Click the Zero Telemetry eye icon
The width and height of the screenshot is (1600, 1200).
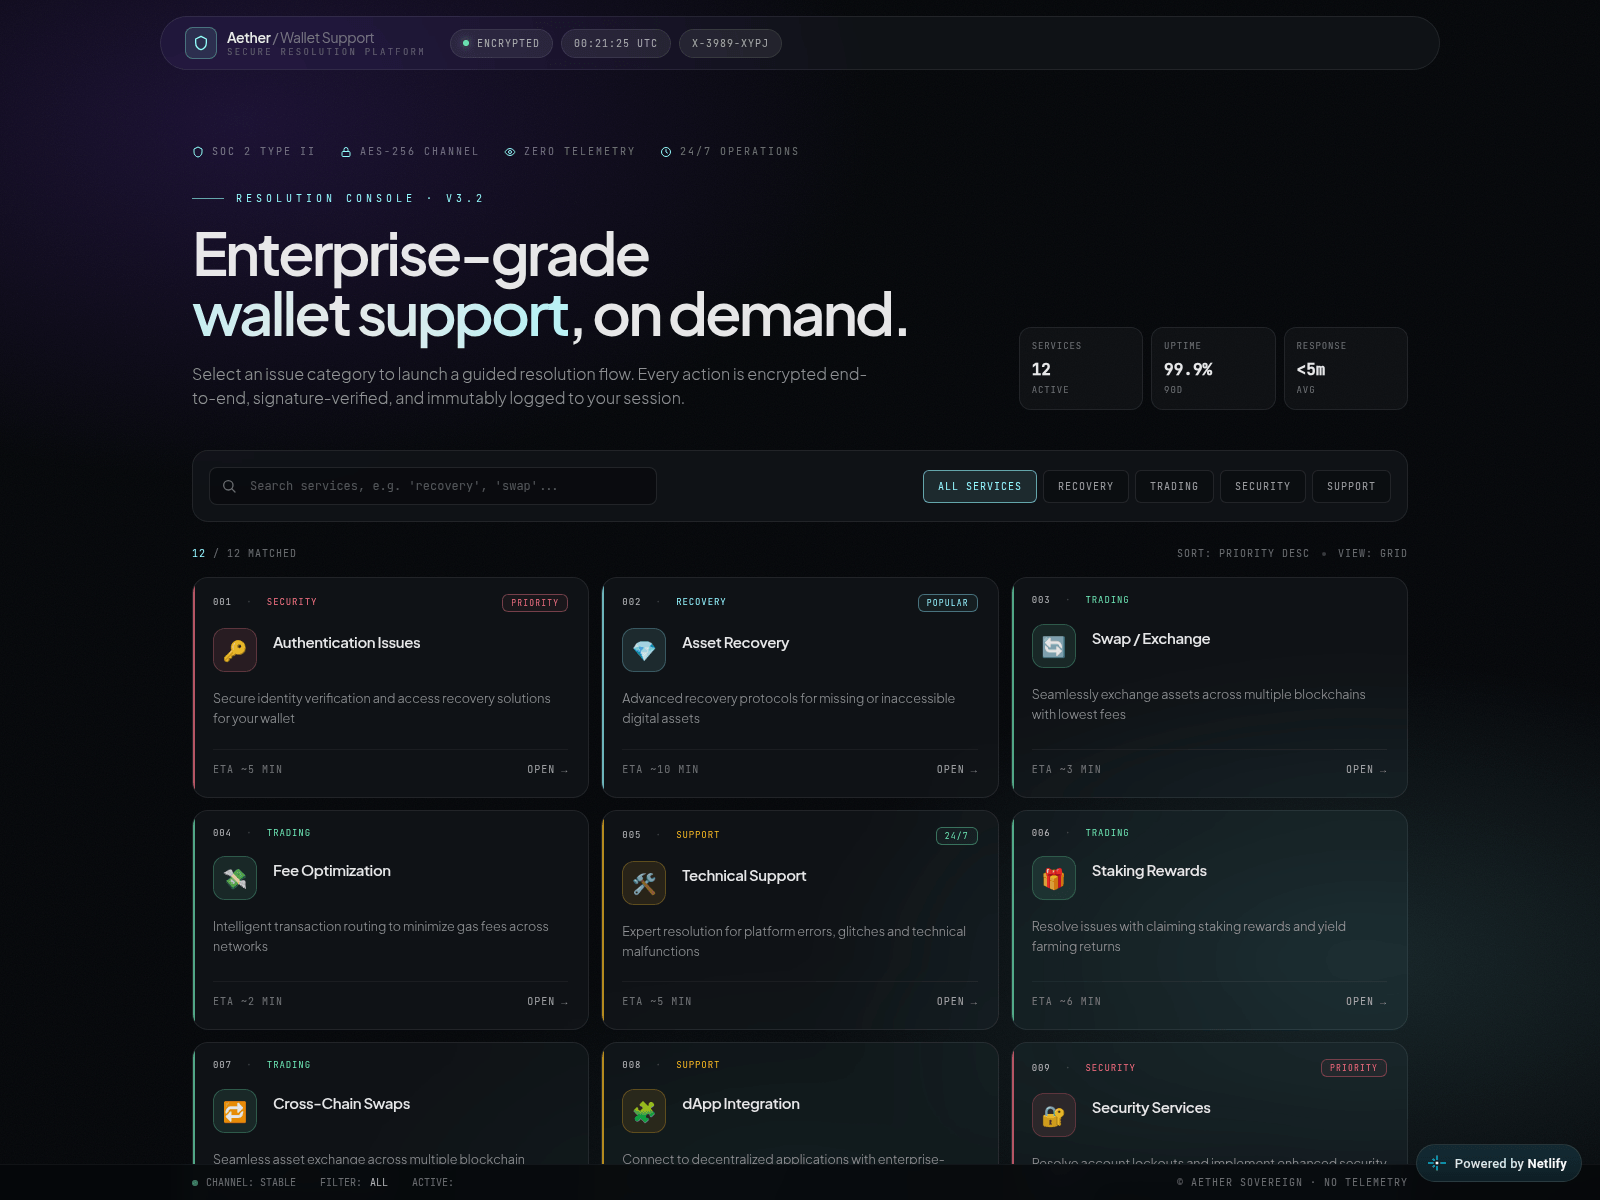(510, 152)
